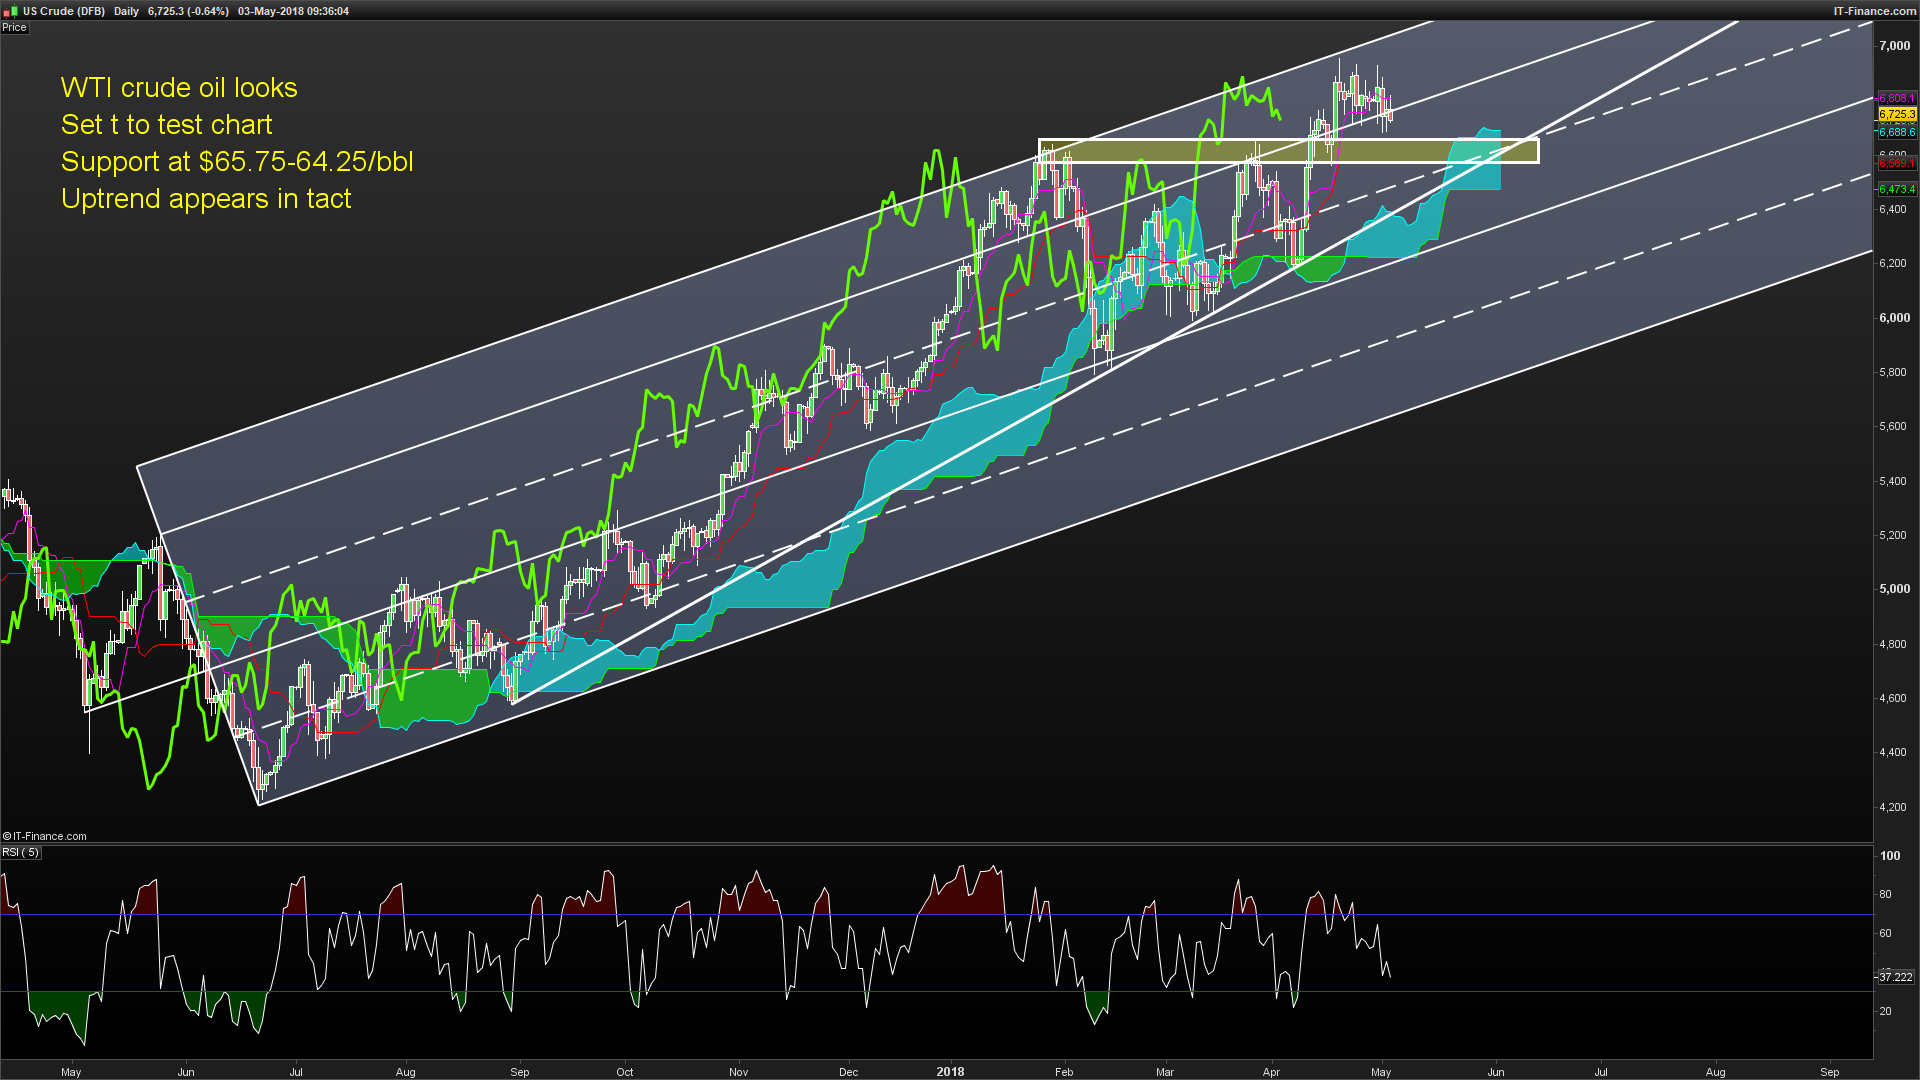Click the 37.222 RSI value tag

tap(1896, 977)
